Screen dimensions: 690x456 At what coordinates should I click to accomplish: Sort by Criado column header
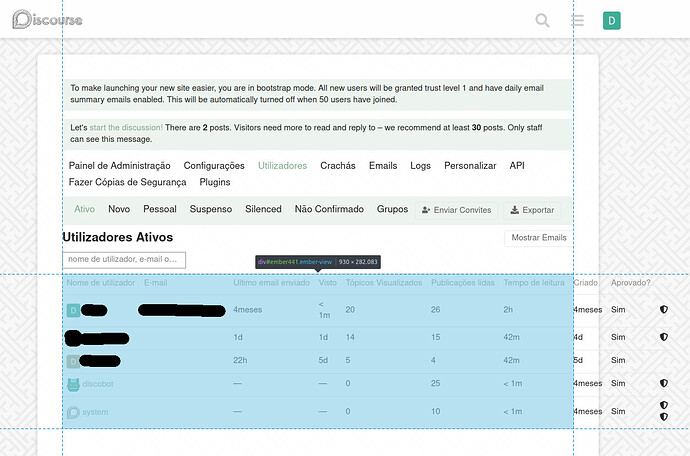click(x=585, y=283)
